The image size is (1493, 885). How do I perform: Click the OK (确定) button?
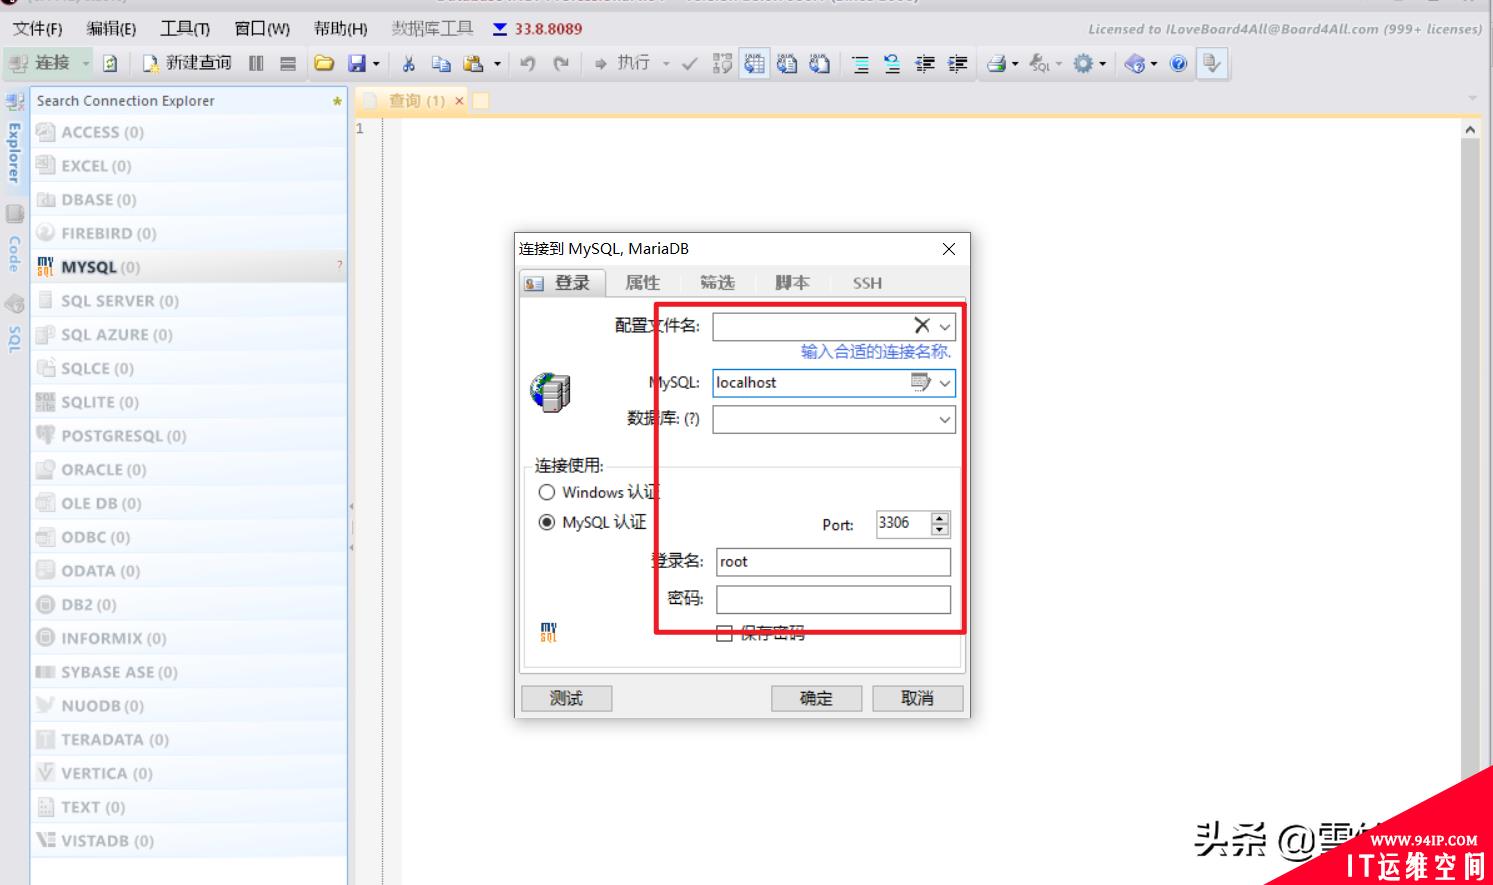tap(816, 698)
